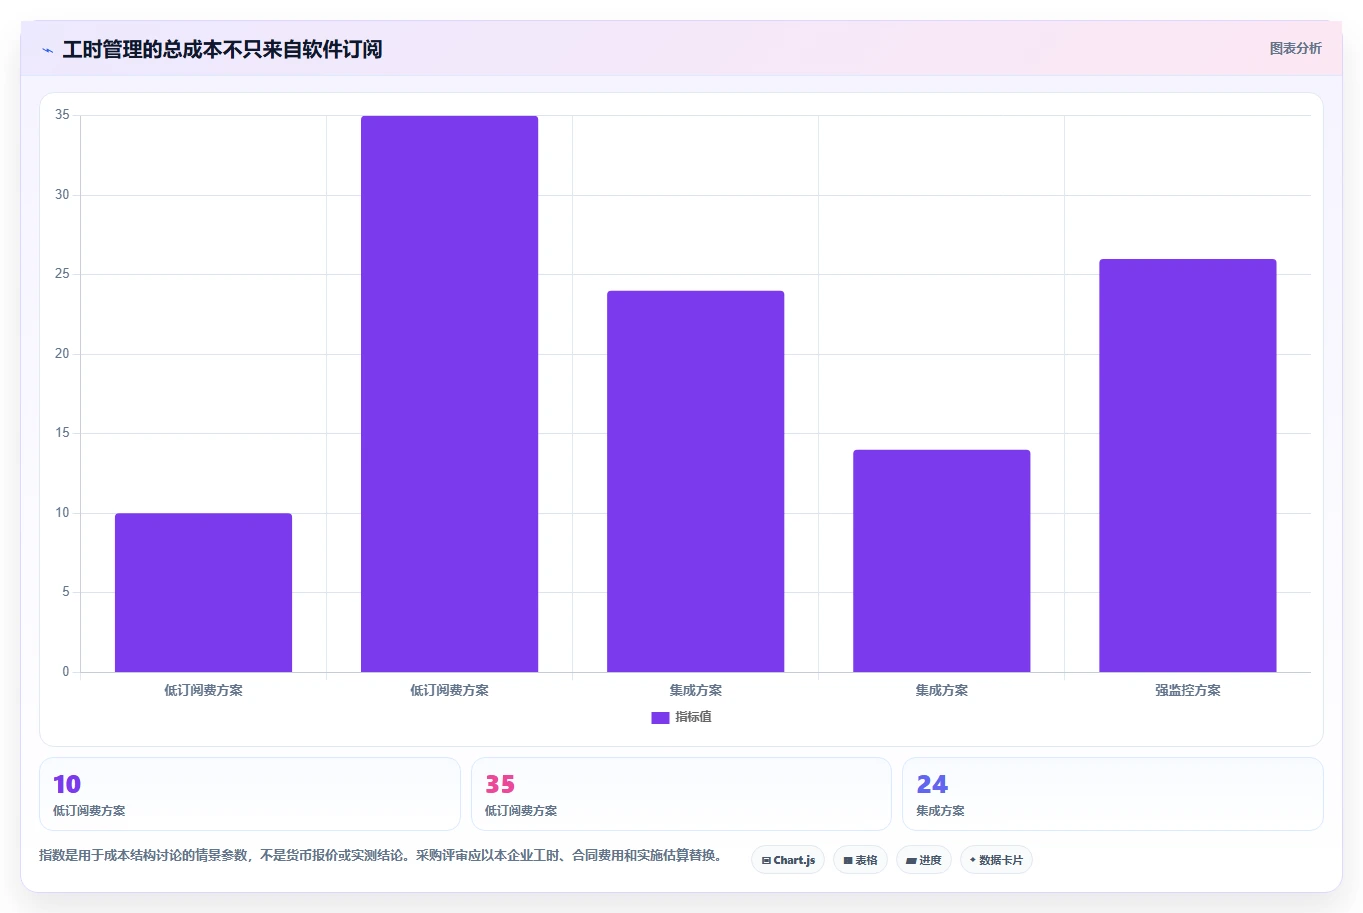Screen dimensions: 1363x913
Task: Click the 数据卡片 tag chip
Action: [996, 860]
